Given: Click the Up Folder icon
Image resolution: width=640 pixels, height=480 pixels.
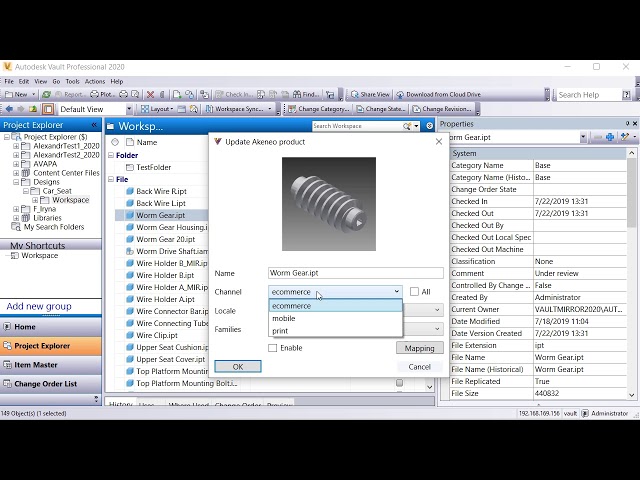Looking at the screenshot, I should coord(33,109).
